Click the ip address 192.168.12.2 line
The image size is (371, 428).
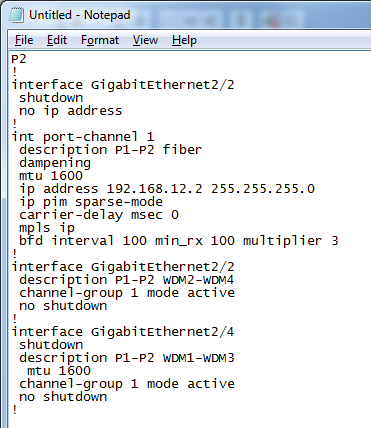point(167,189)
